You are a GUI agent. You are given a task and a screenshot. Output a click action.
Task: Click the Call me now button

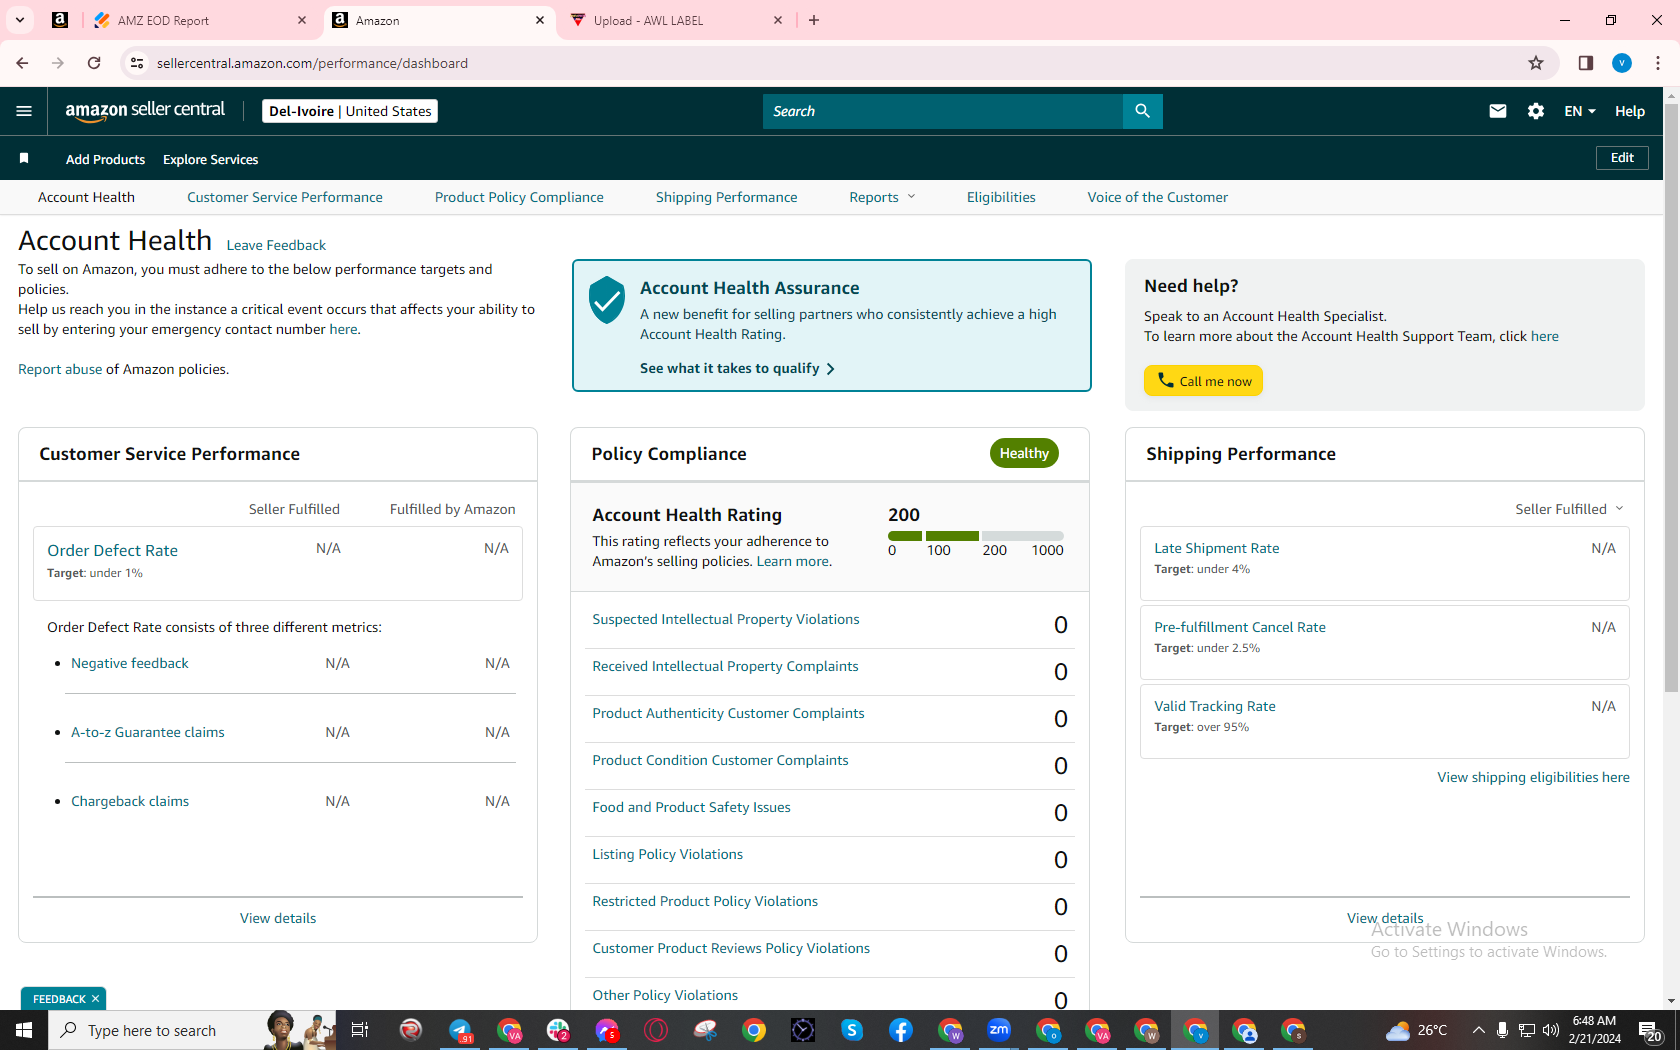(1204, 381)
